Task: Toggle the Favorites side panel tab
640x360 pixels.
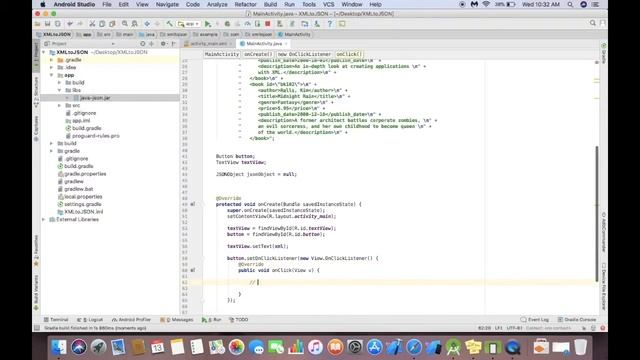Action: click(x=36, y=251)
